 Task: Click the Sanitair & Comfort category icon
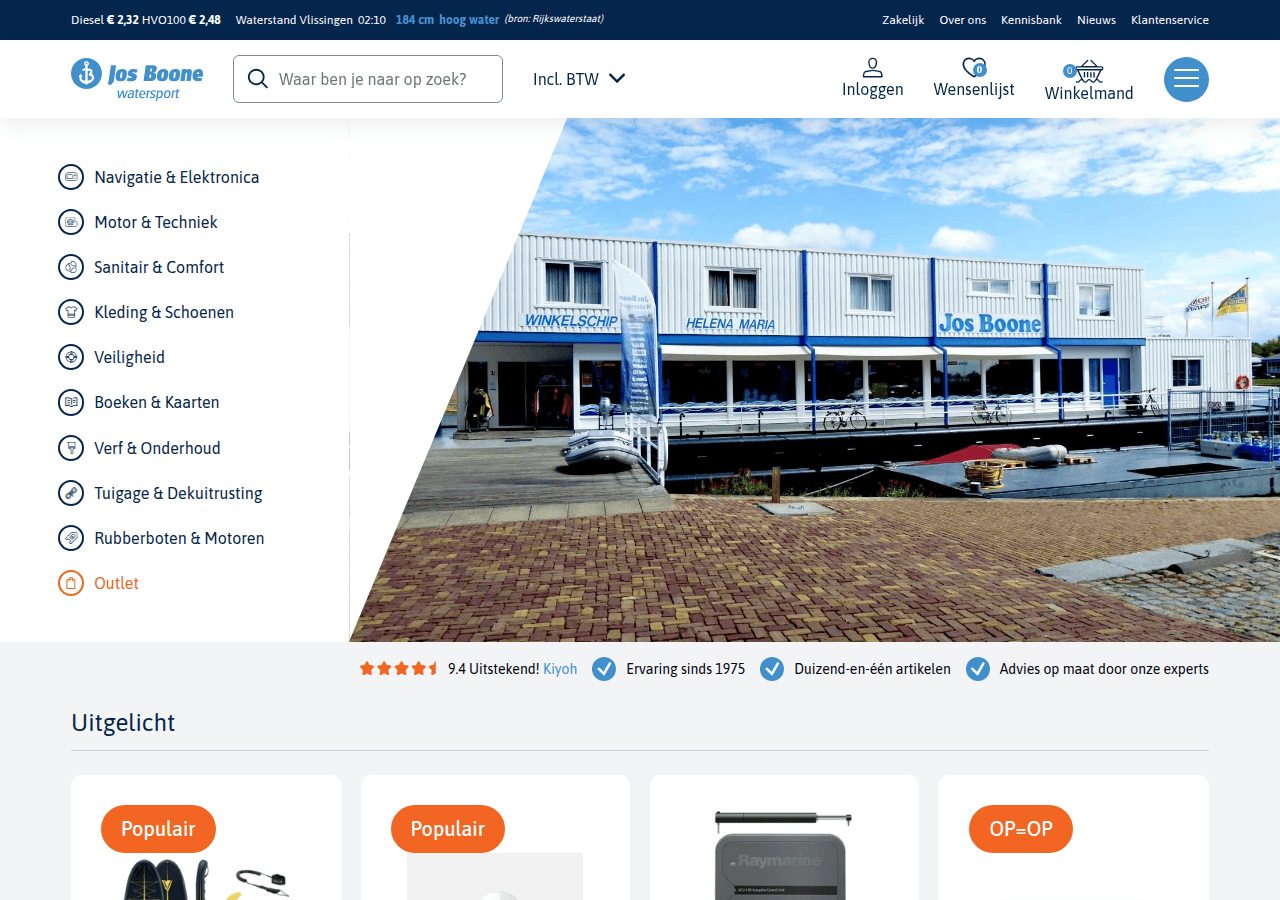[71, 267]
